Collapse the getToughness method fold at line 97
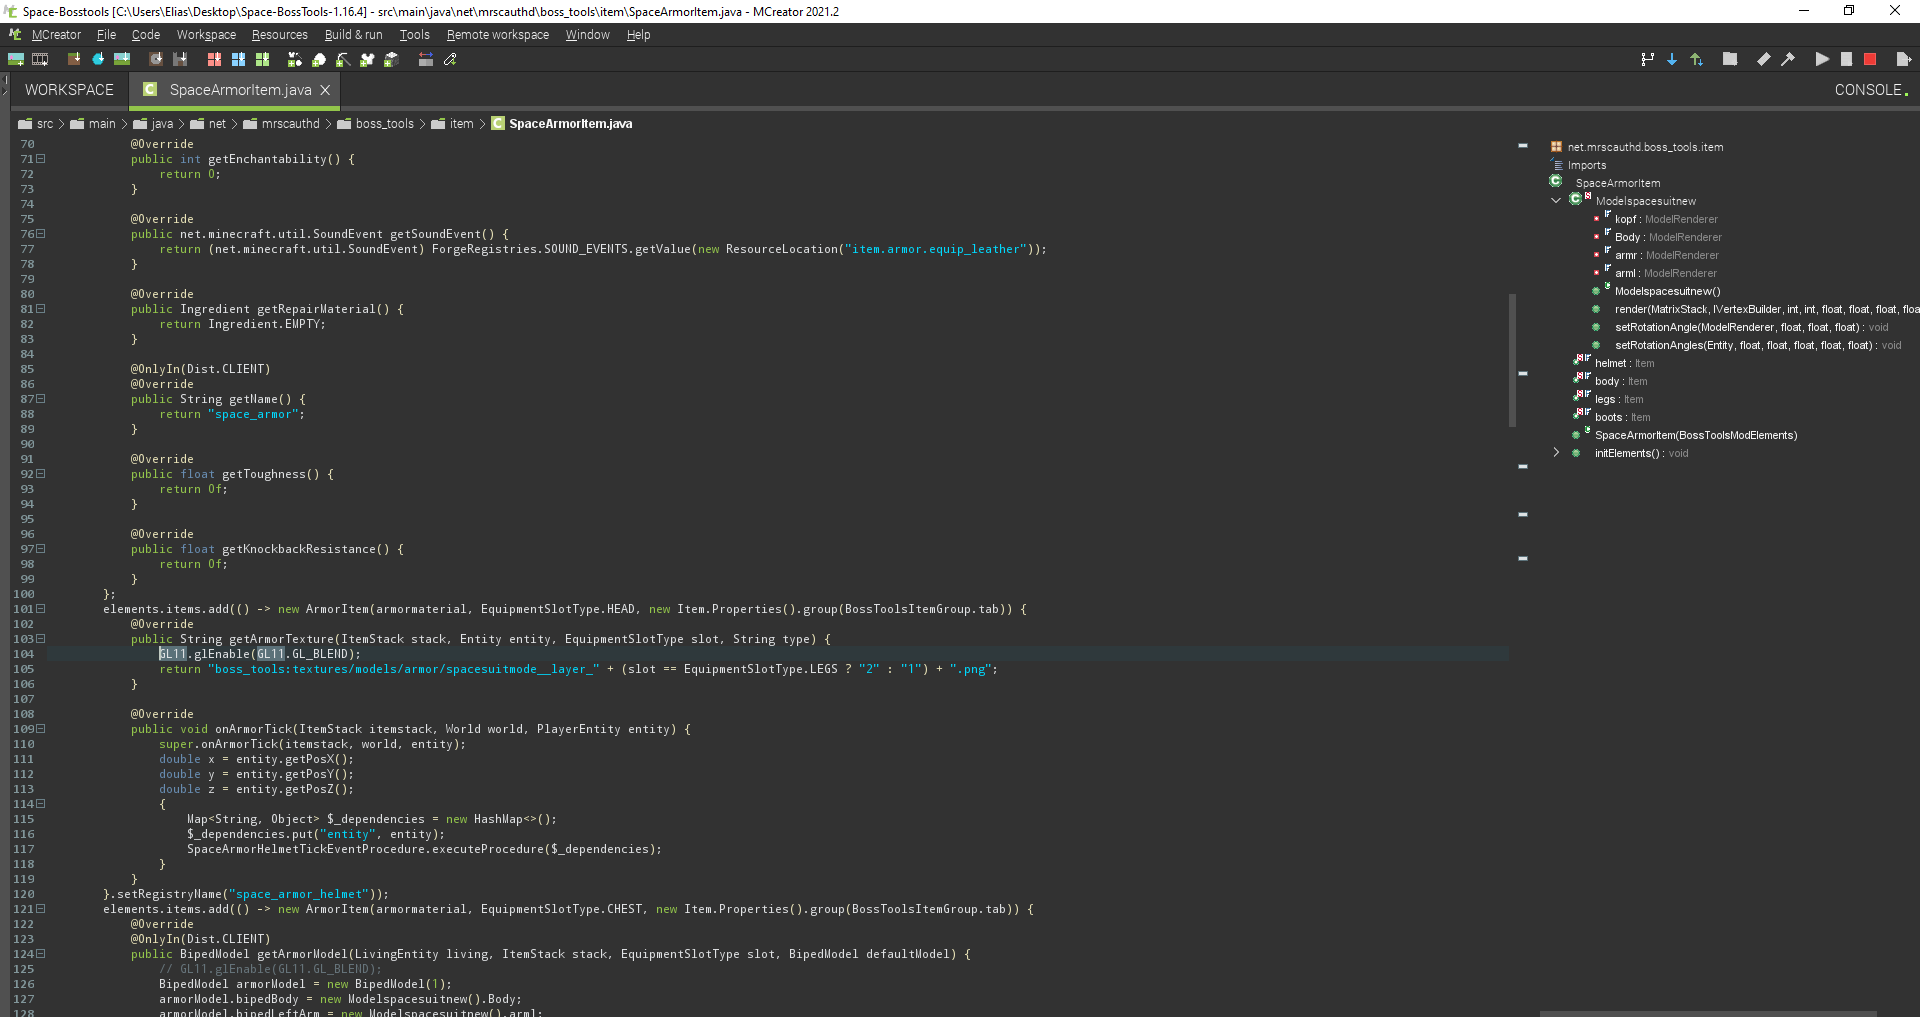 point(39,548)
